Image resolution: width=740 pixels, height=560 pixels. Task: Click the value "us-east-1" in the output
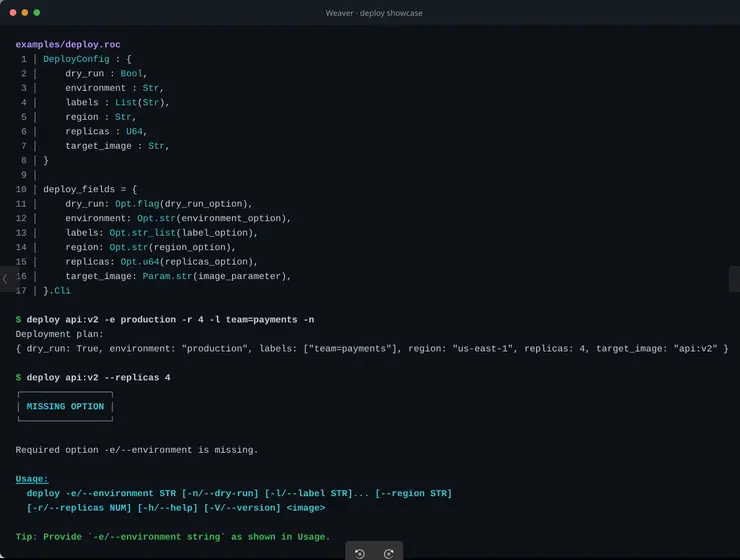(482, 349)
